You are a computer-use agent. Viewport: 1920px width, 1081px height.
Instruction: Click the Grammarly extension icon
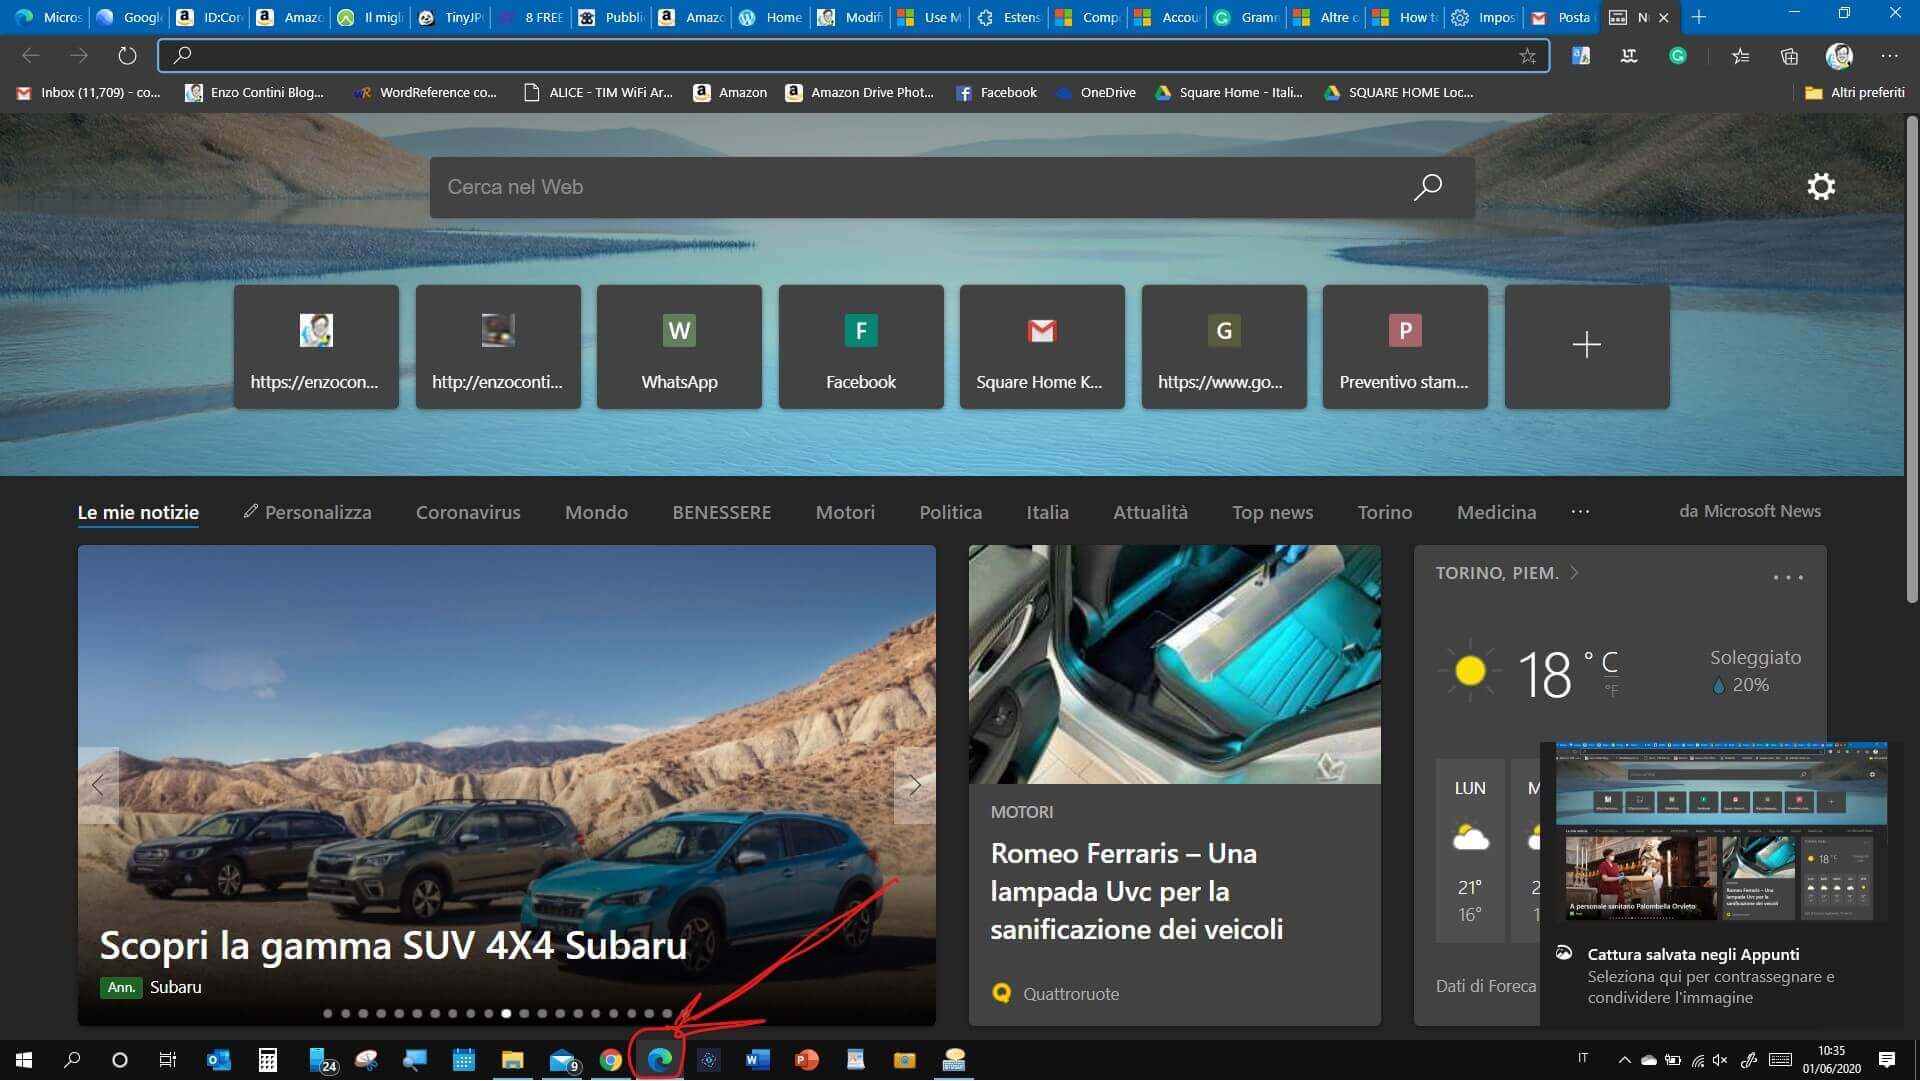pyautogui.click(x=1678, y=56)
